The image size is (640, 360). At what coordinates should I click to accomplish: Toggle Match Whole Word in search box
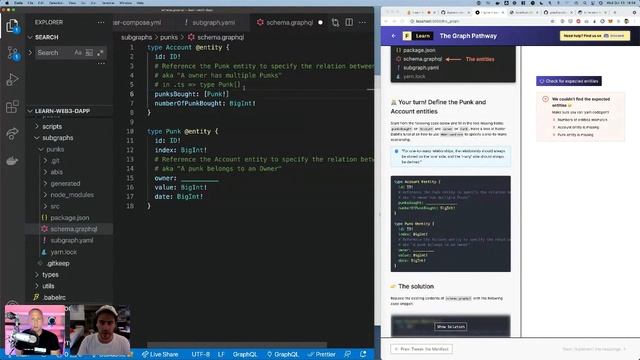tap(89, 52)
